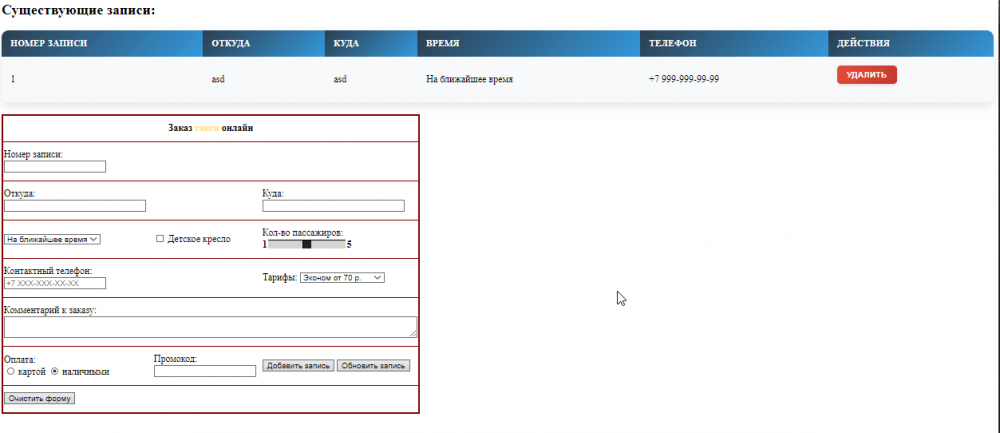Open the Тарифы dropdown showing Эконом
The width and height of the screenshot is (1000, 433).
[342, 277]
